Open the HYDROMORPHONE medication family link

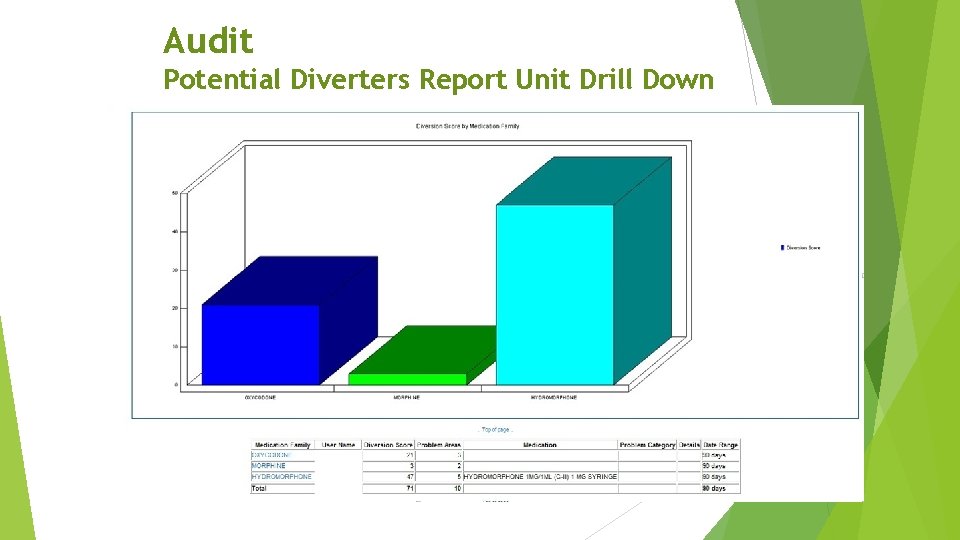point(282,476)
